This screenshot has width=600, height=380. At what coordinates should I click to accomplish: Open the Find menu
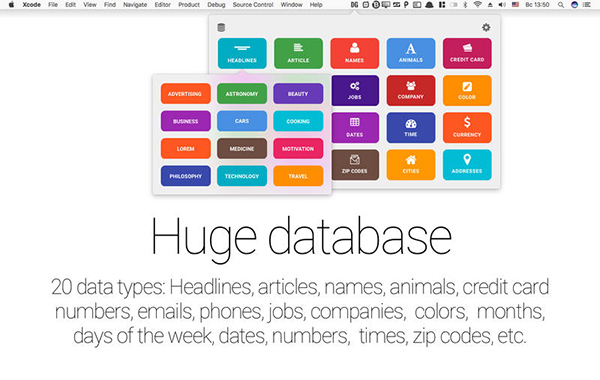coord(110,5)
